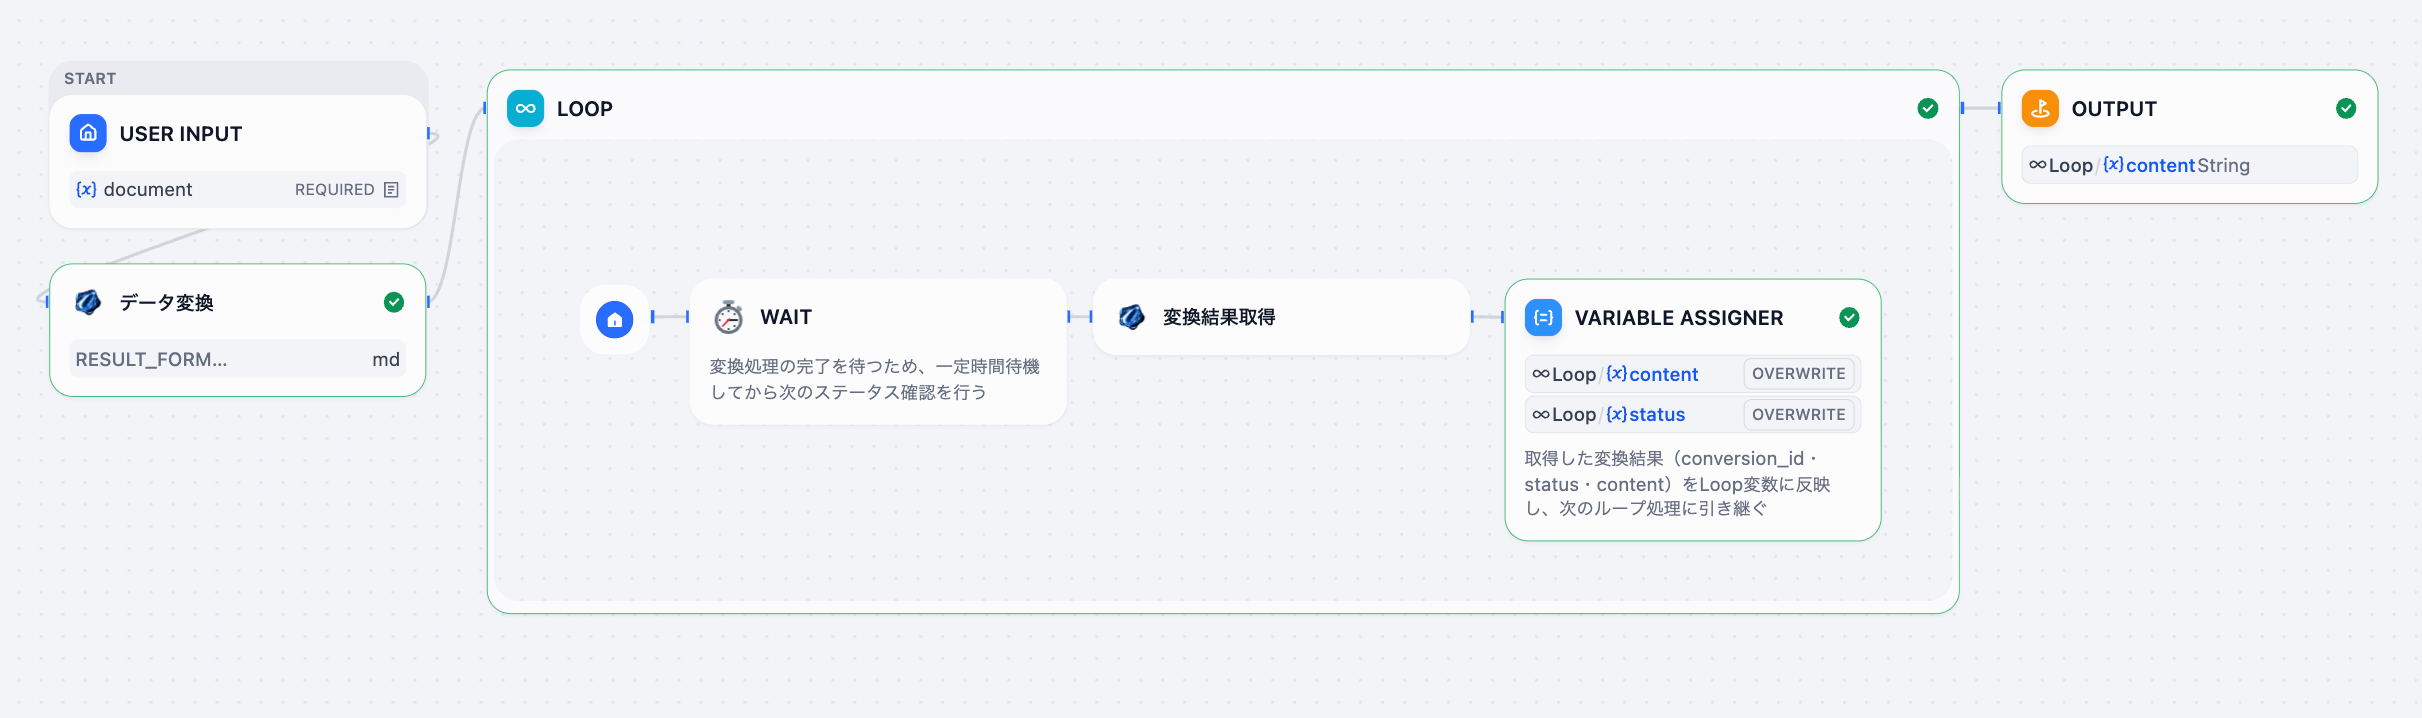Click the 変換結果取得 node icon
This screenshot has width=2422, height=718.
click(x=1132, y=317)
